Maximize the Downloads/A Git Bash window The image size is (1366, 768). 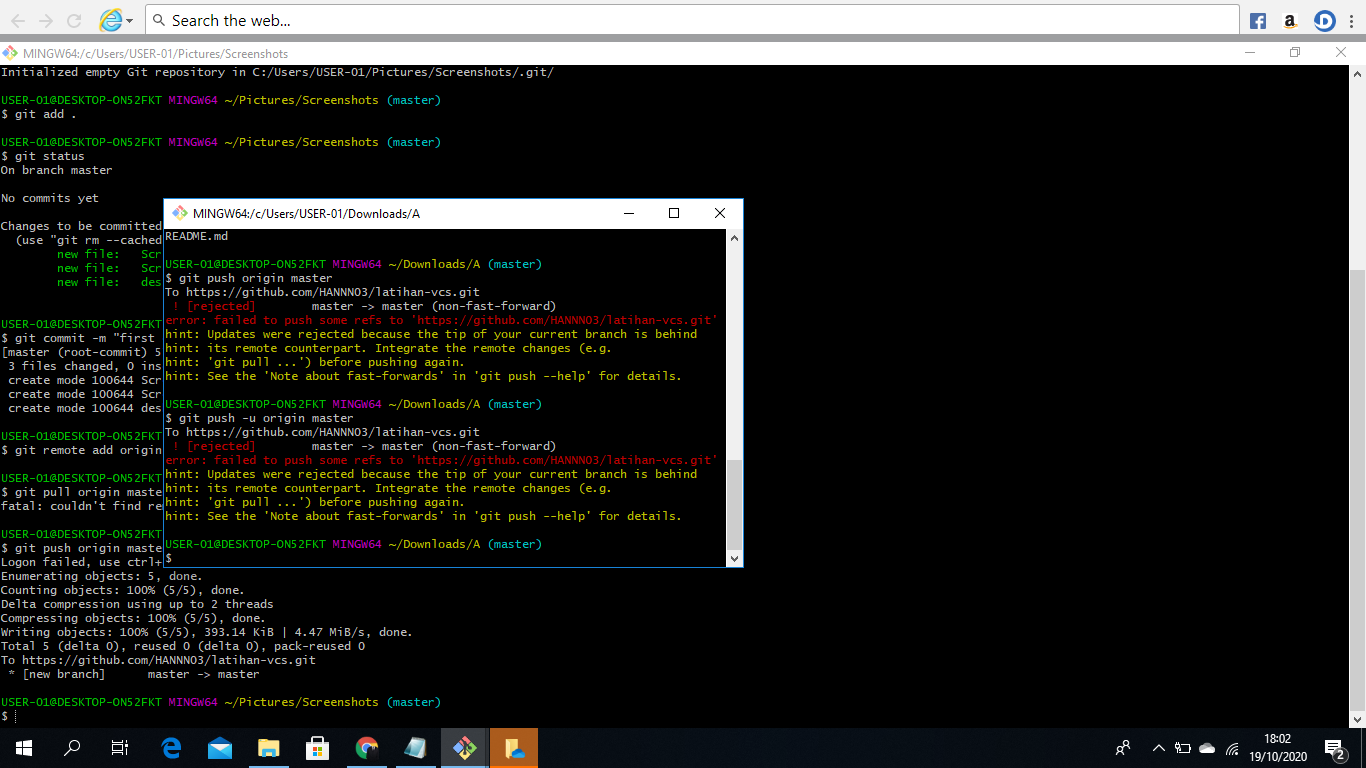pyautogui.click(x=674, y=213)
